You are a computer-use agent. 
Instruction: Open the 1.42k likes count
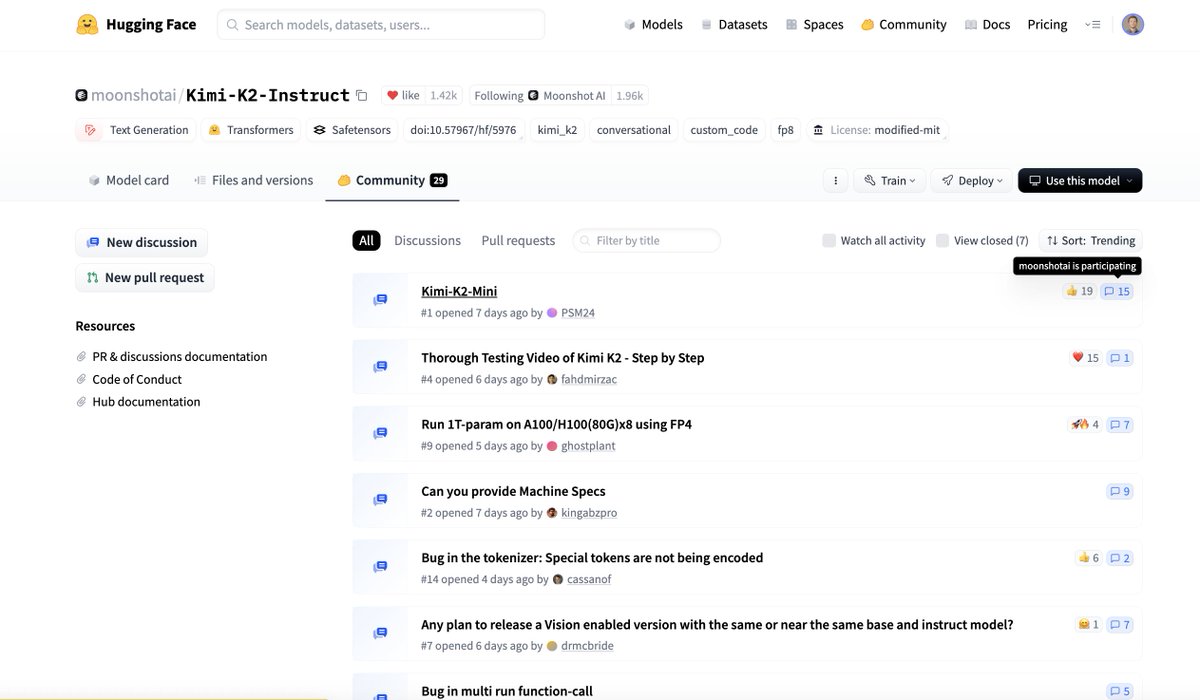pos(443,96)
